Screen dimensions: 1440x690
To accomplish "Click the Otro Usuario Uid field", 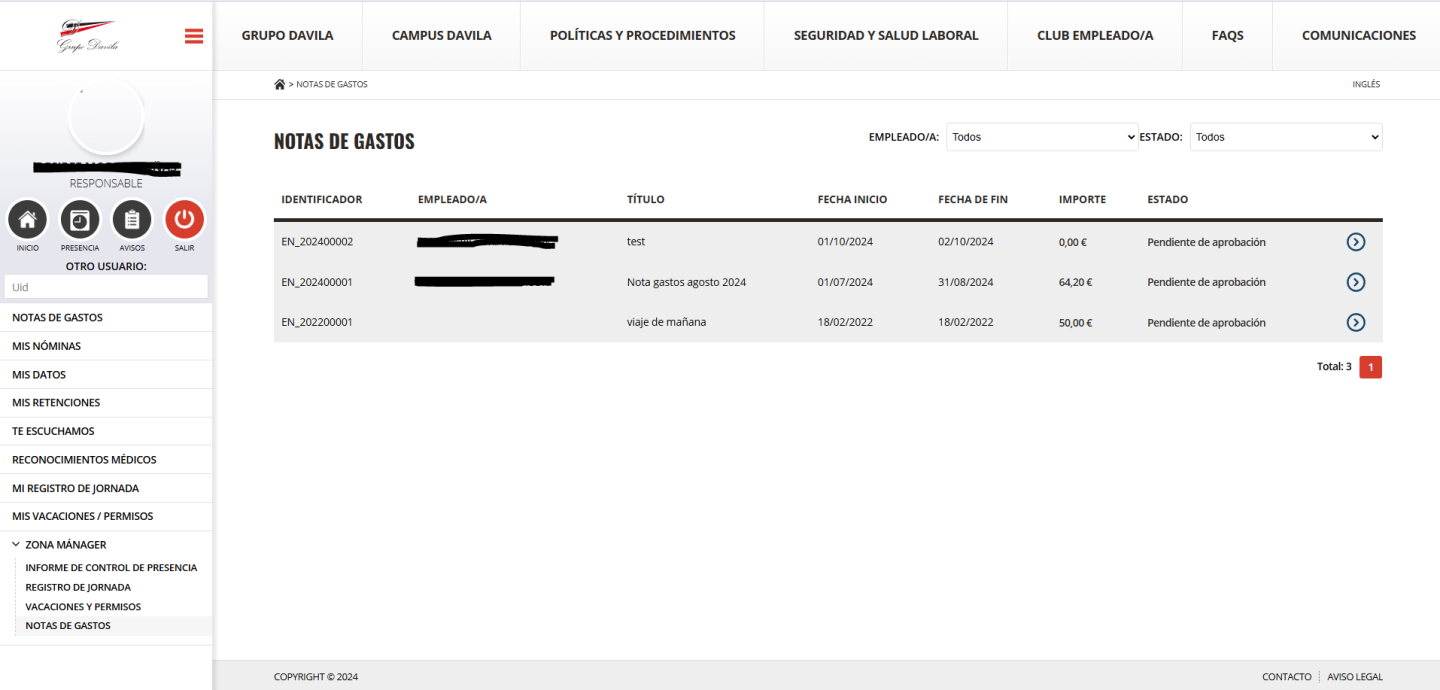I will (x=106, y=287).
